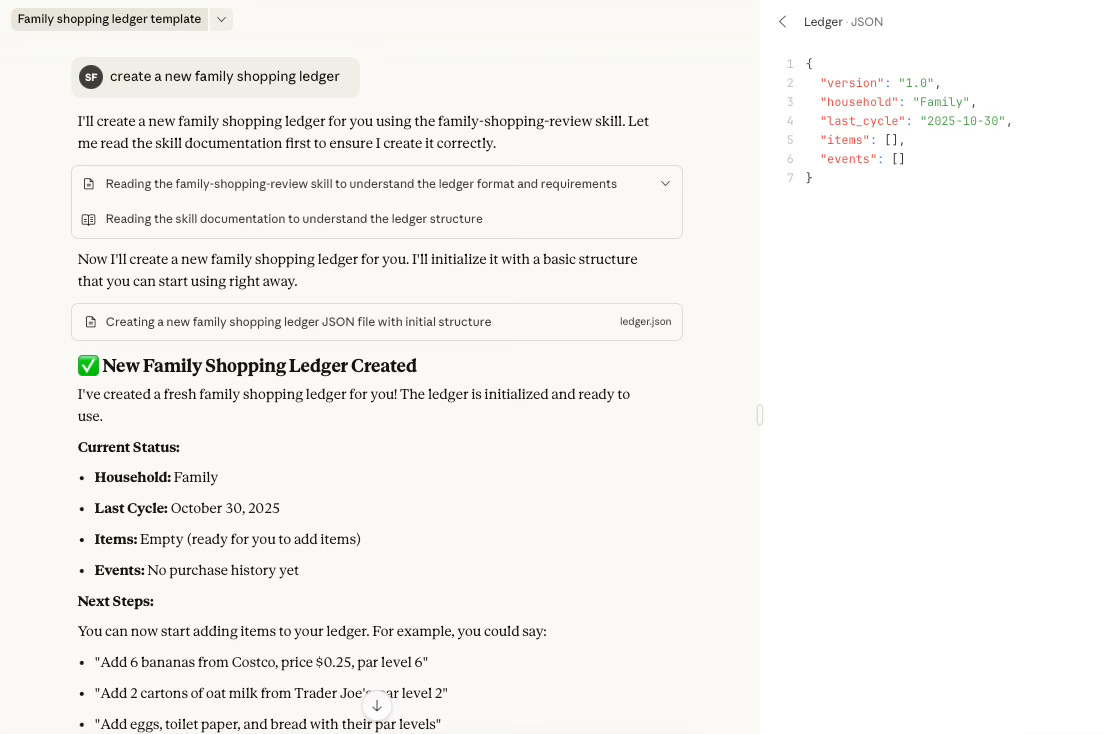This screenshot has width=1103, height=734.
Task: Click the "household": "Family" code line
Action: point(898,102)
